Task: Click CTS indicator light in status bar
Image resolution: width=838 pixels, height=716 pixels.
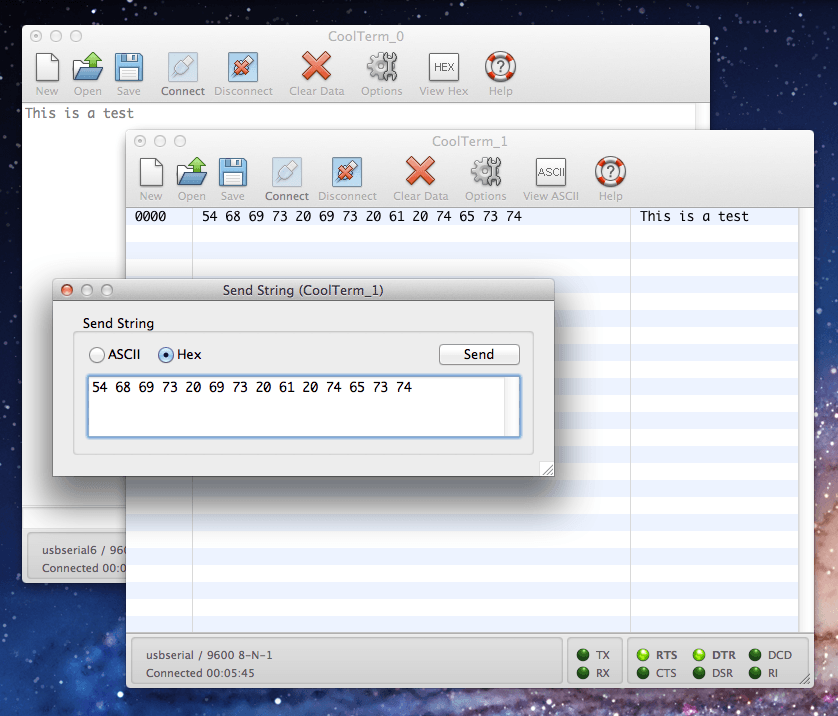Action: pyautogui.click(x=643, y=673)
